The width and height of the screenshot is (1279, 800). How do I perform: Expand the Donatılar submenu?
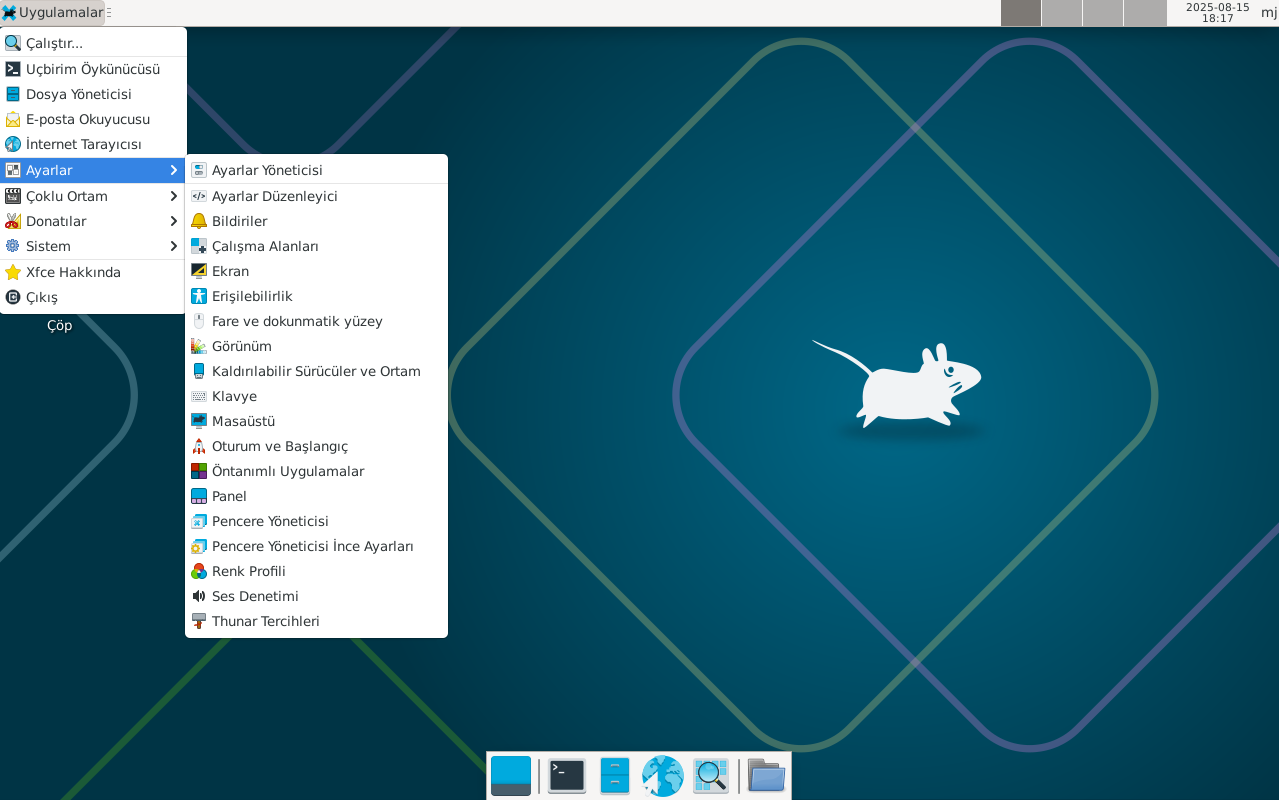click(93, 221)
